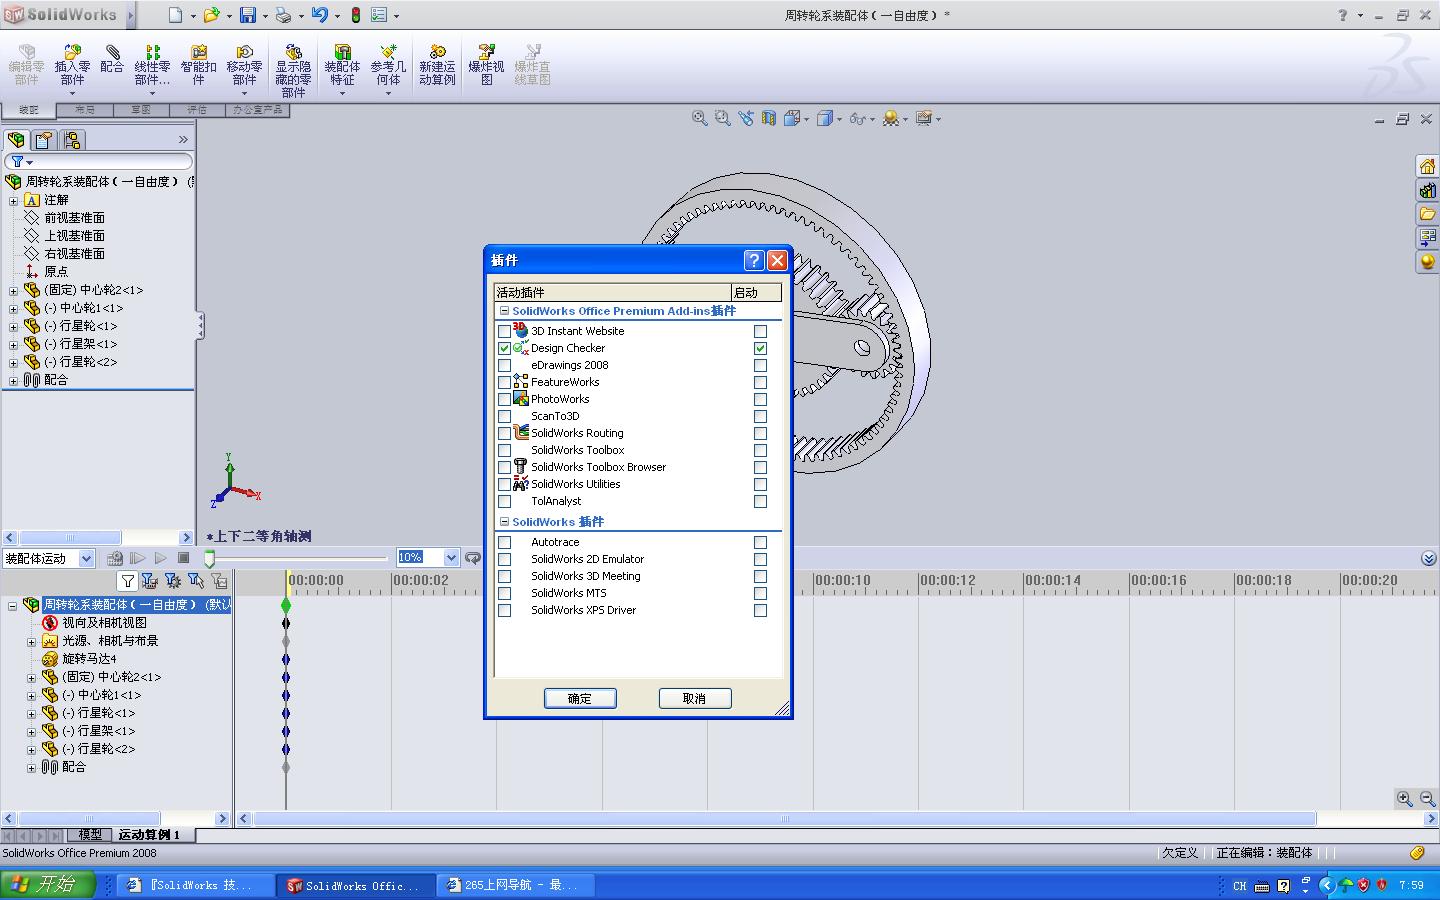Switch to the 办公室产品 ribbon tab
Image resolution: width=1440 pixels, height=900 pixels.
coord(258,110)
